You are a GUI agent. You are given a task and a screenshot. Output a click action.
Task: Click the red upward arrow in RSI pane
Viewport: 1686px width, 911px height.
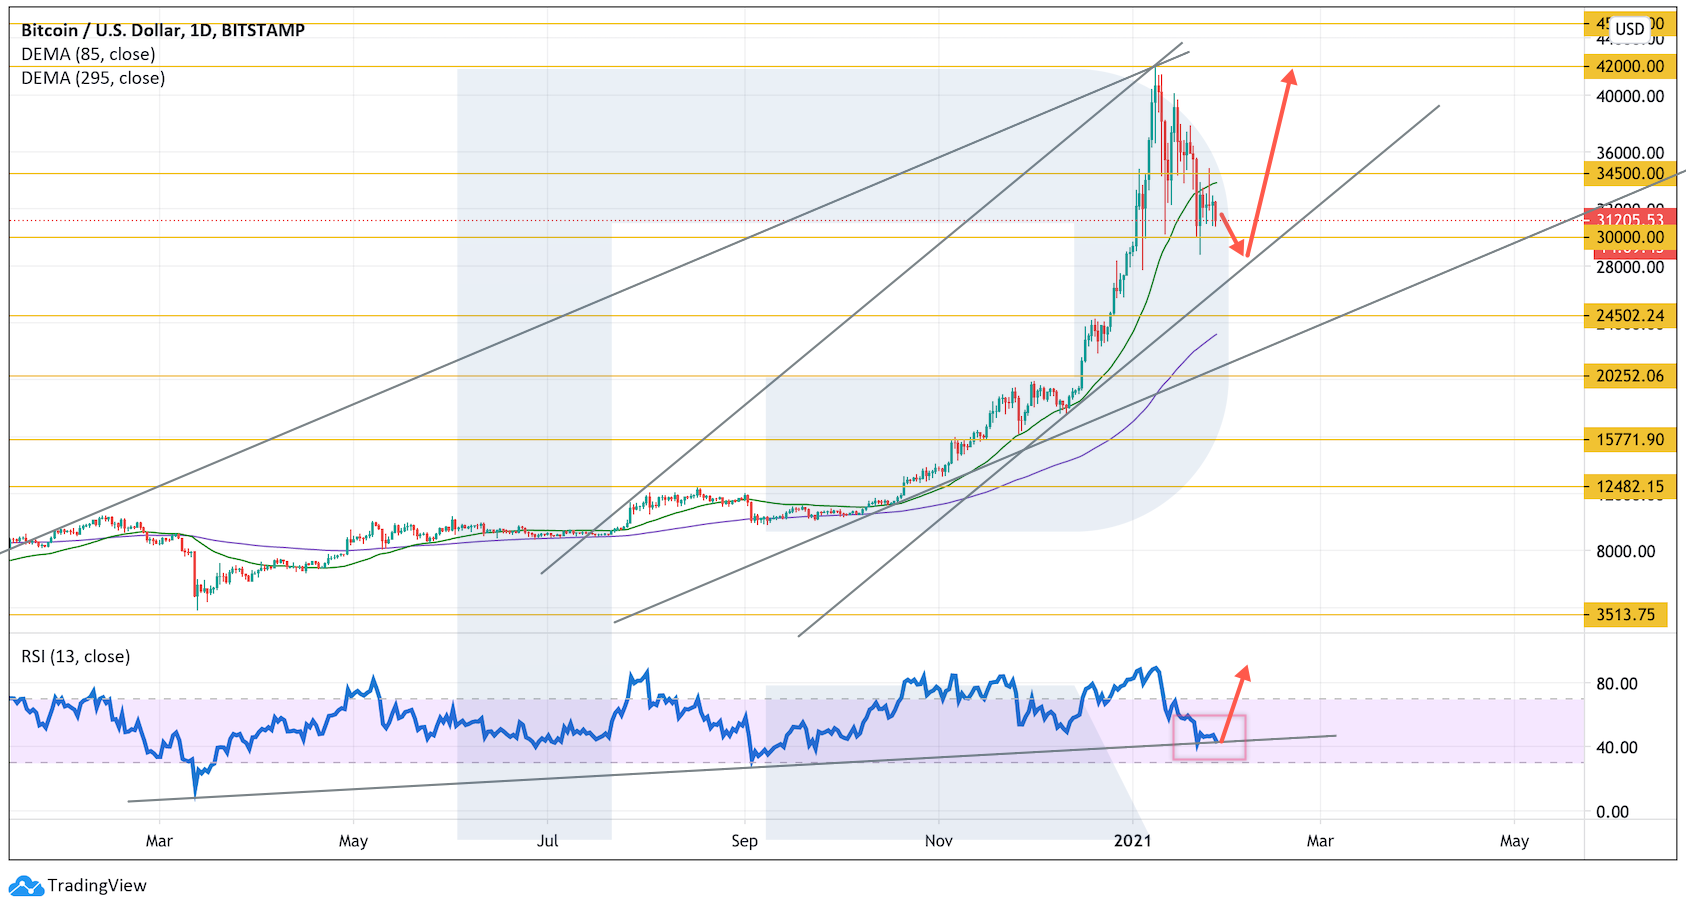tap(1234, 702)
